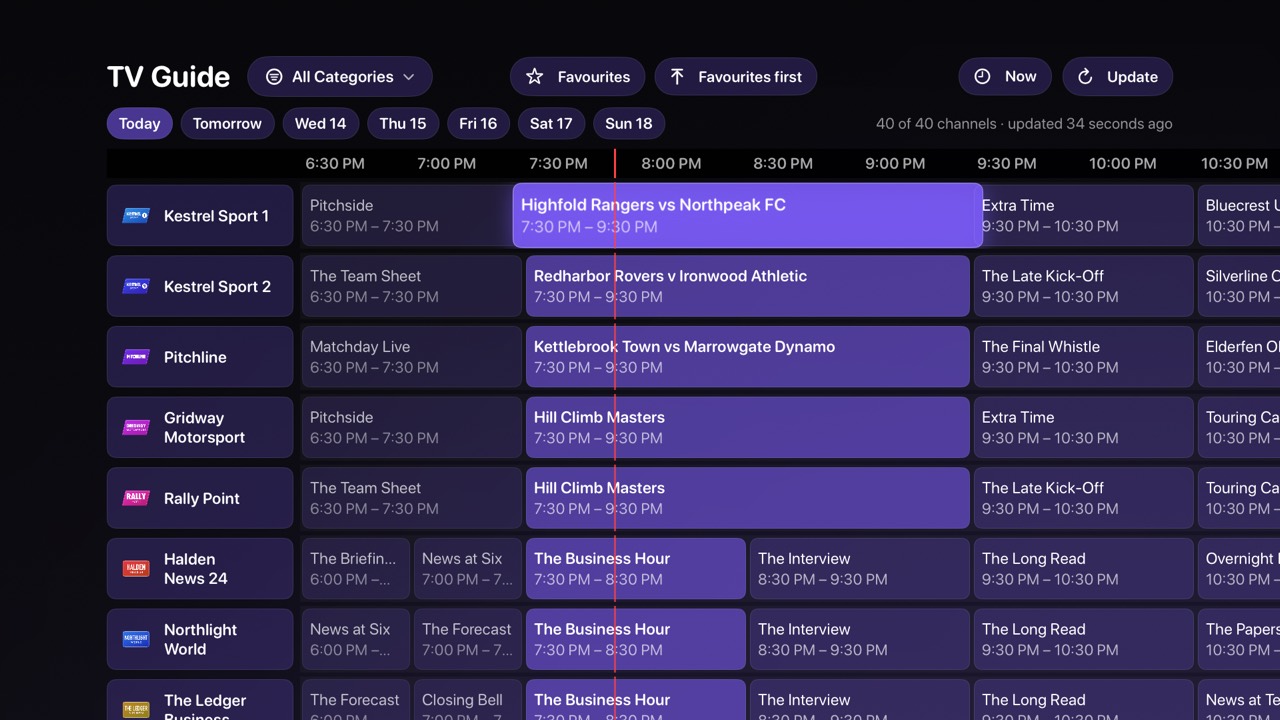Select the Thu 15 tab
The width and height of the screenshot is (1280, 720).
tap(403, 124)
